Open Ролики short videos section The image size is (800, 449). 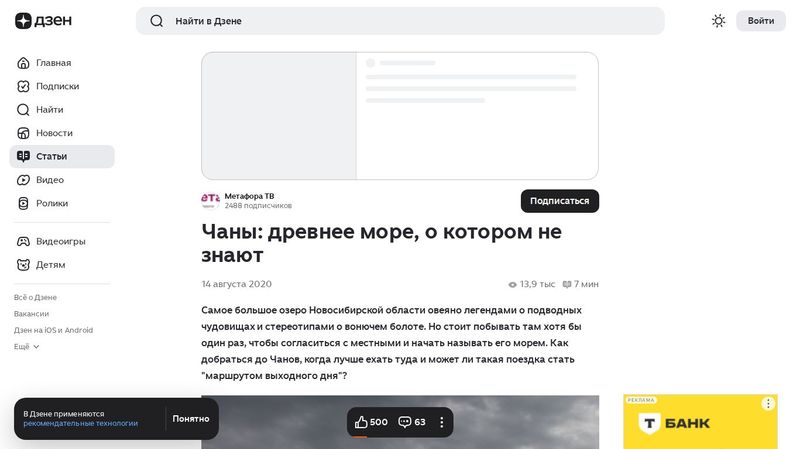tap(52, 203)
